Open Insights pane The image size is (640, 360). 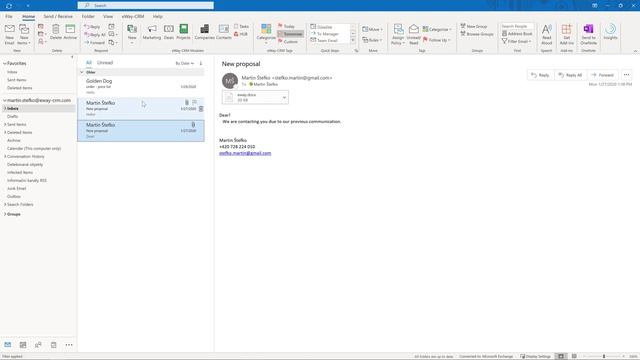coord(610,32)
